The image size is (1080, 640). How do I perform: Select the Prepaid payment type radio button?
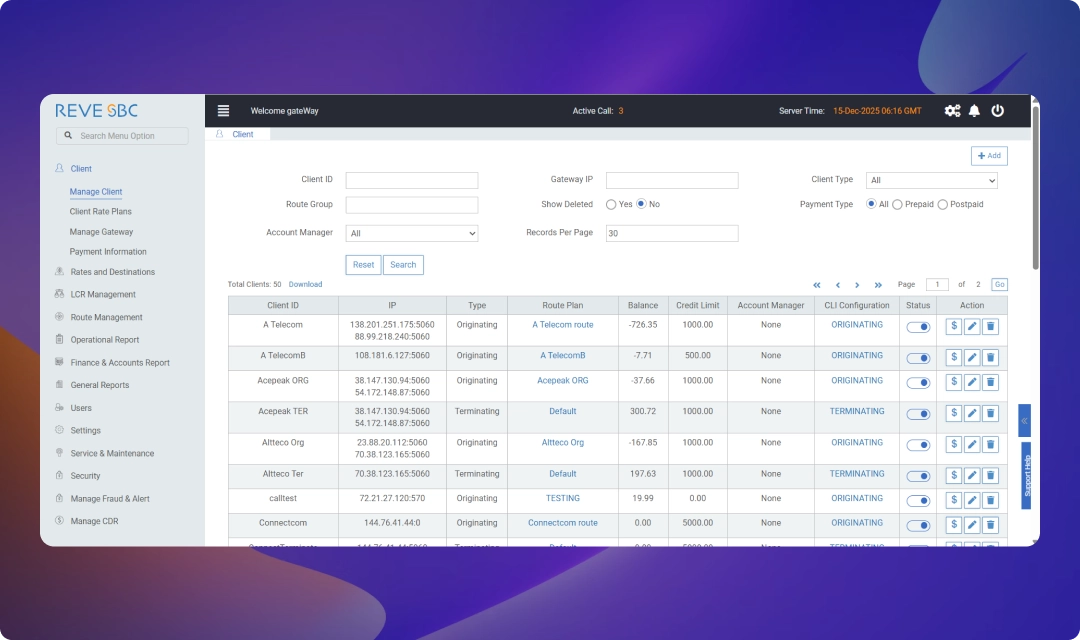pyautogui.click(x=897, y=204)
